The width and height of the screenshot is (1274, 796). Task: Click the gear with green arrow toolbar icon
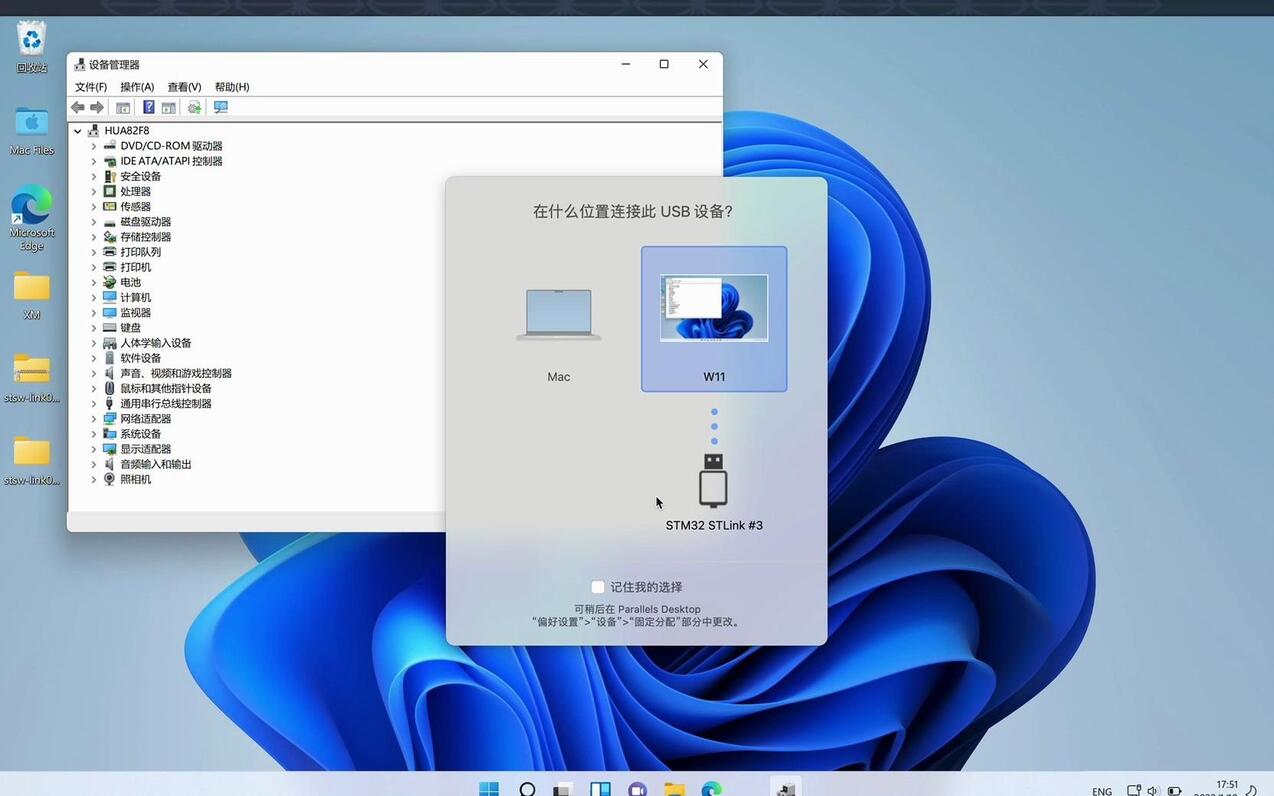pyautogui.click(x=194, y=107)
